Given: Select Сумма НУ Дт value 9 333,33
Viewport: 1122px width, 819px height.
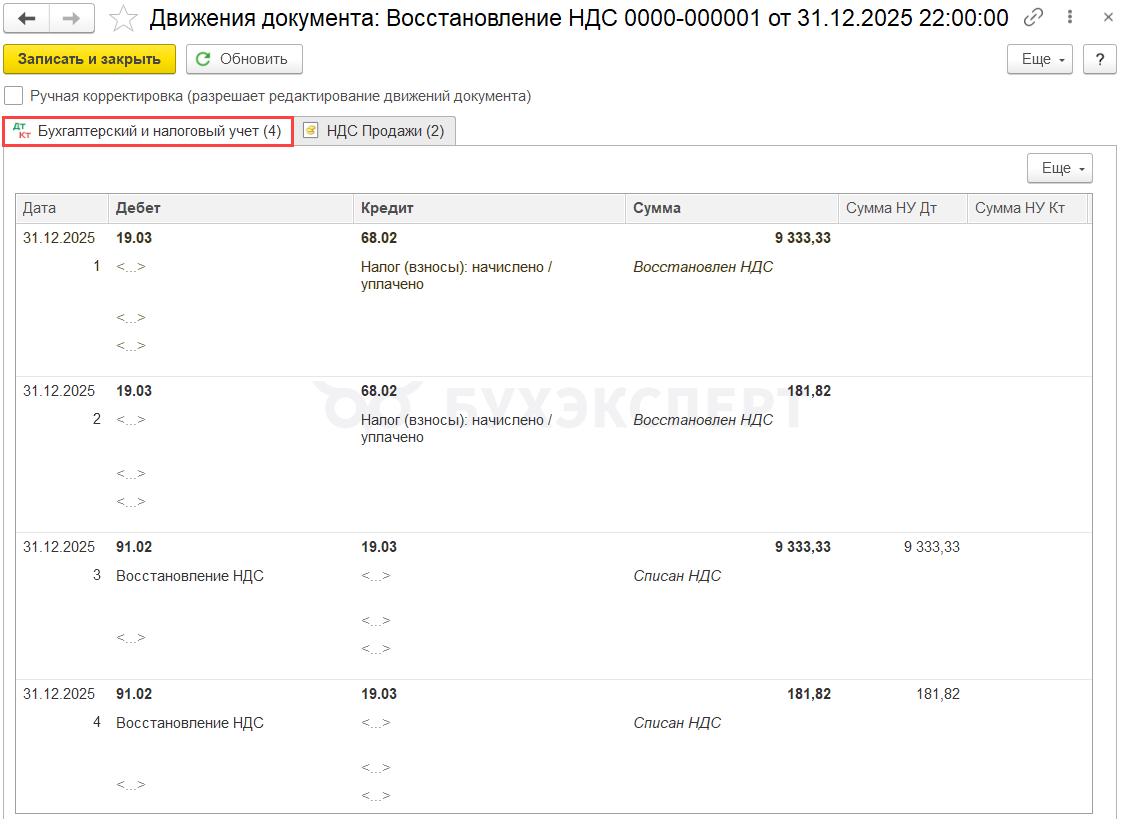Looking at the screenshot, I should pos(932,547).
